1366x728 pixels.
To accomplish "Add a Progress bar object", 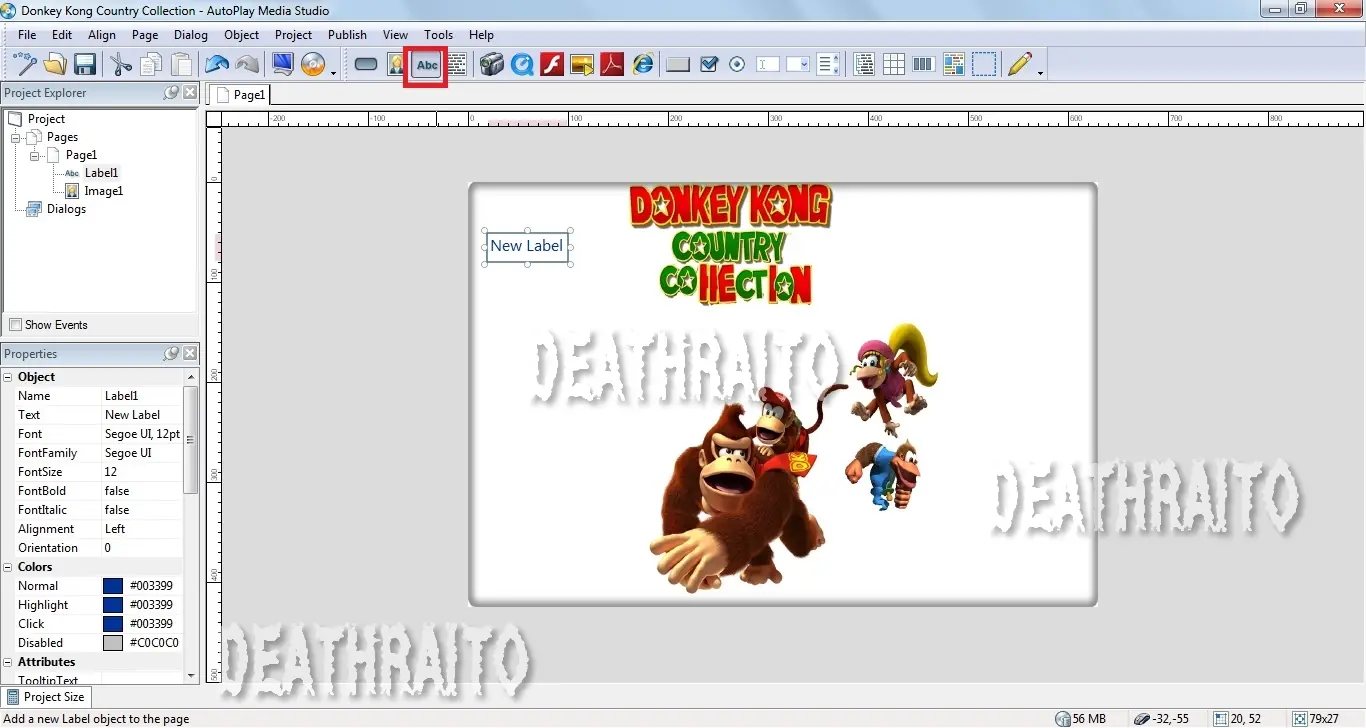I will tap(924, 65).
